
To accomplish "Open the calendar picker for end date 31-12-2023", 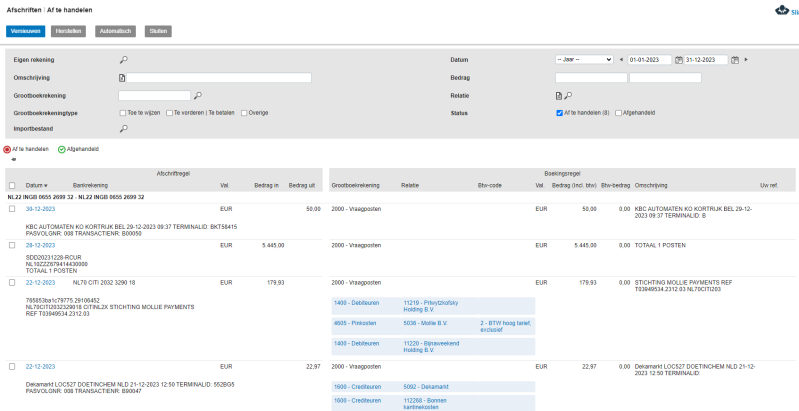I will tap(735, 60).
